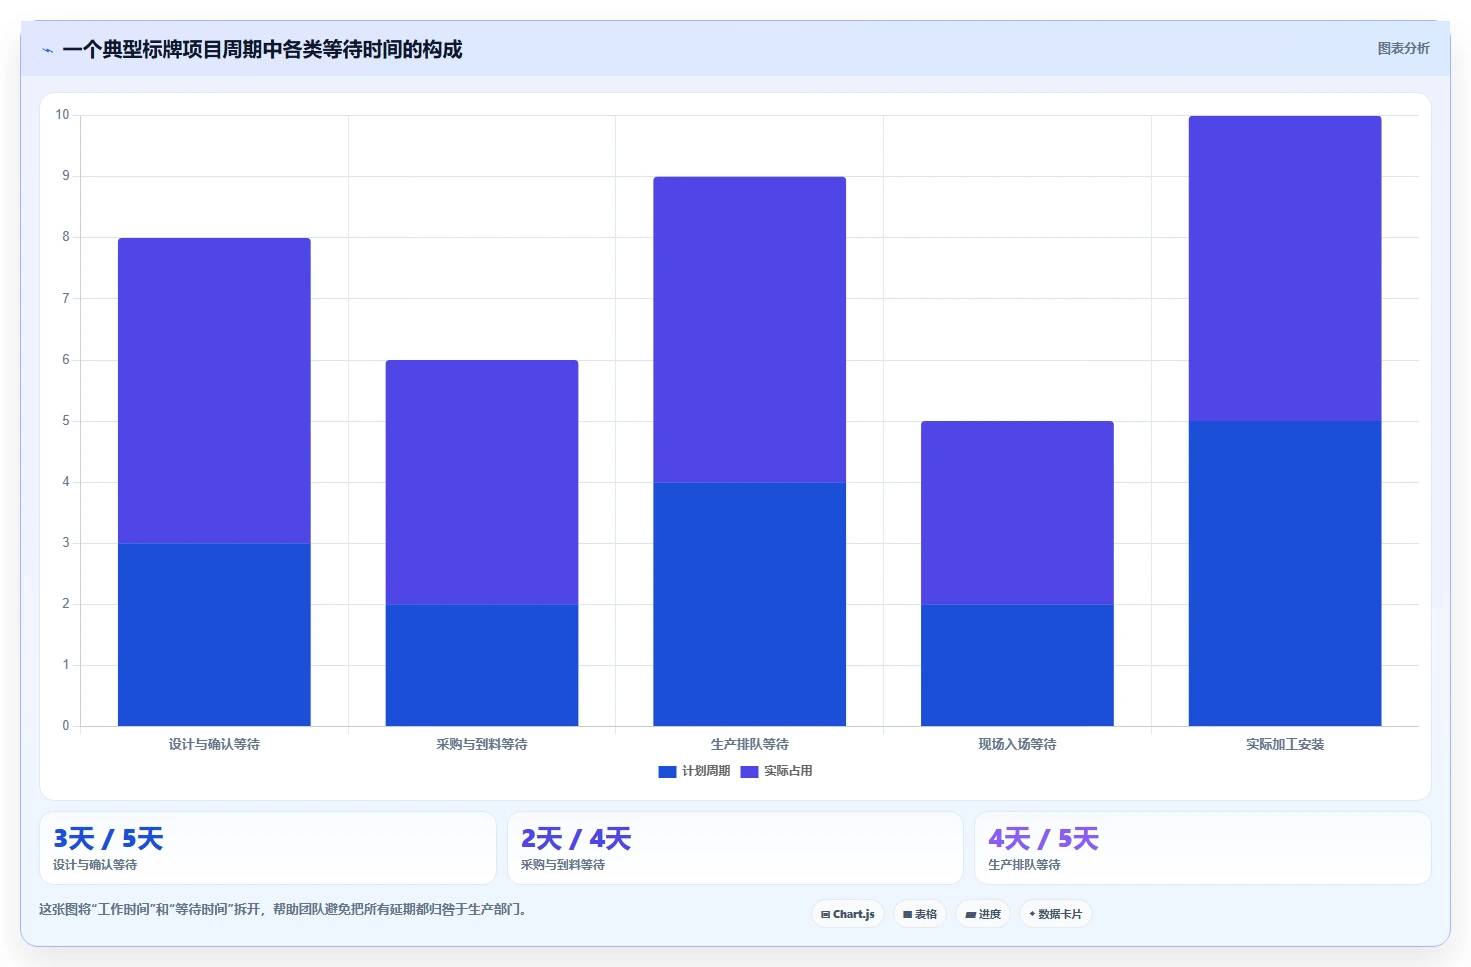Viewport: 1471px width, 967px height.
Task: Click the footnote about 工作时间 and 等待时间
Action: (283, 909)
